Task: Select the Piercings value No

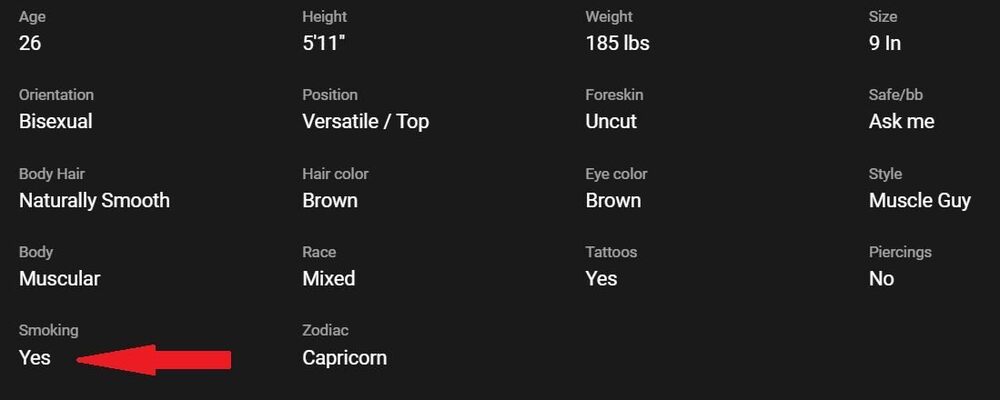Action: (x=881, y=278)
